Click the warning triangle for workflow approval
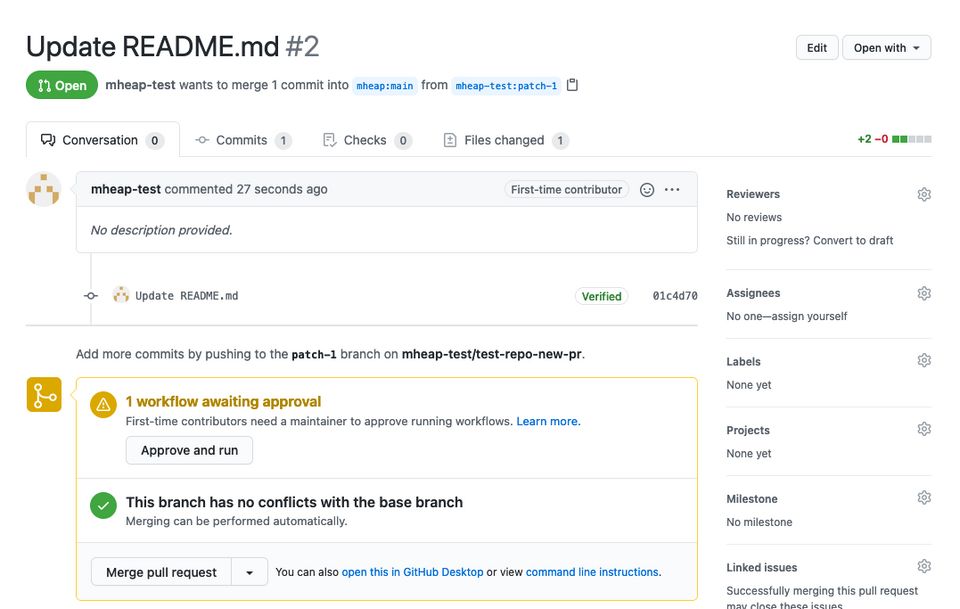This screenshot has height=609, width=960. point(103,405)
